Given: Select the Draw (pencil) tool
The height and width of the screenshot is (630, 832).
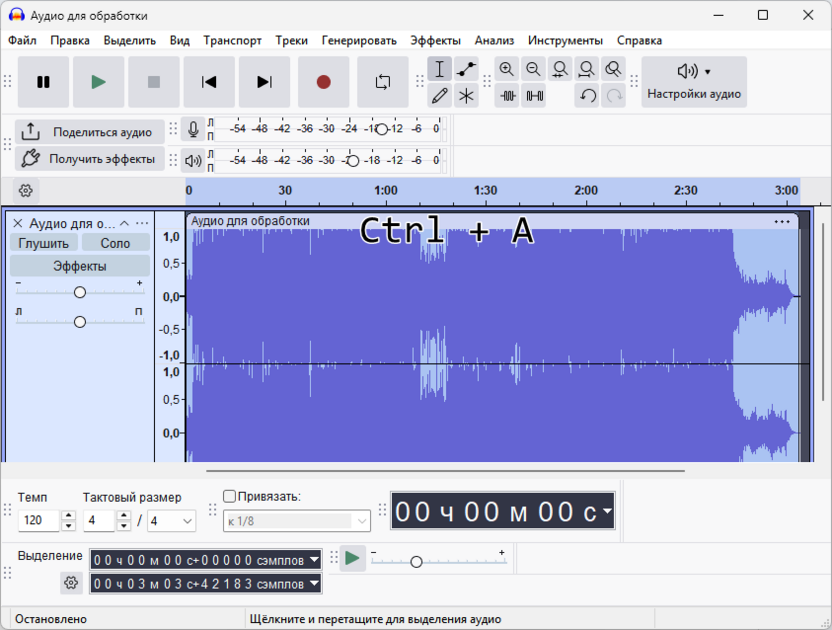Looking at the screenshot, I should coord(439,96).
